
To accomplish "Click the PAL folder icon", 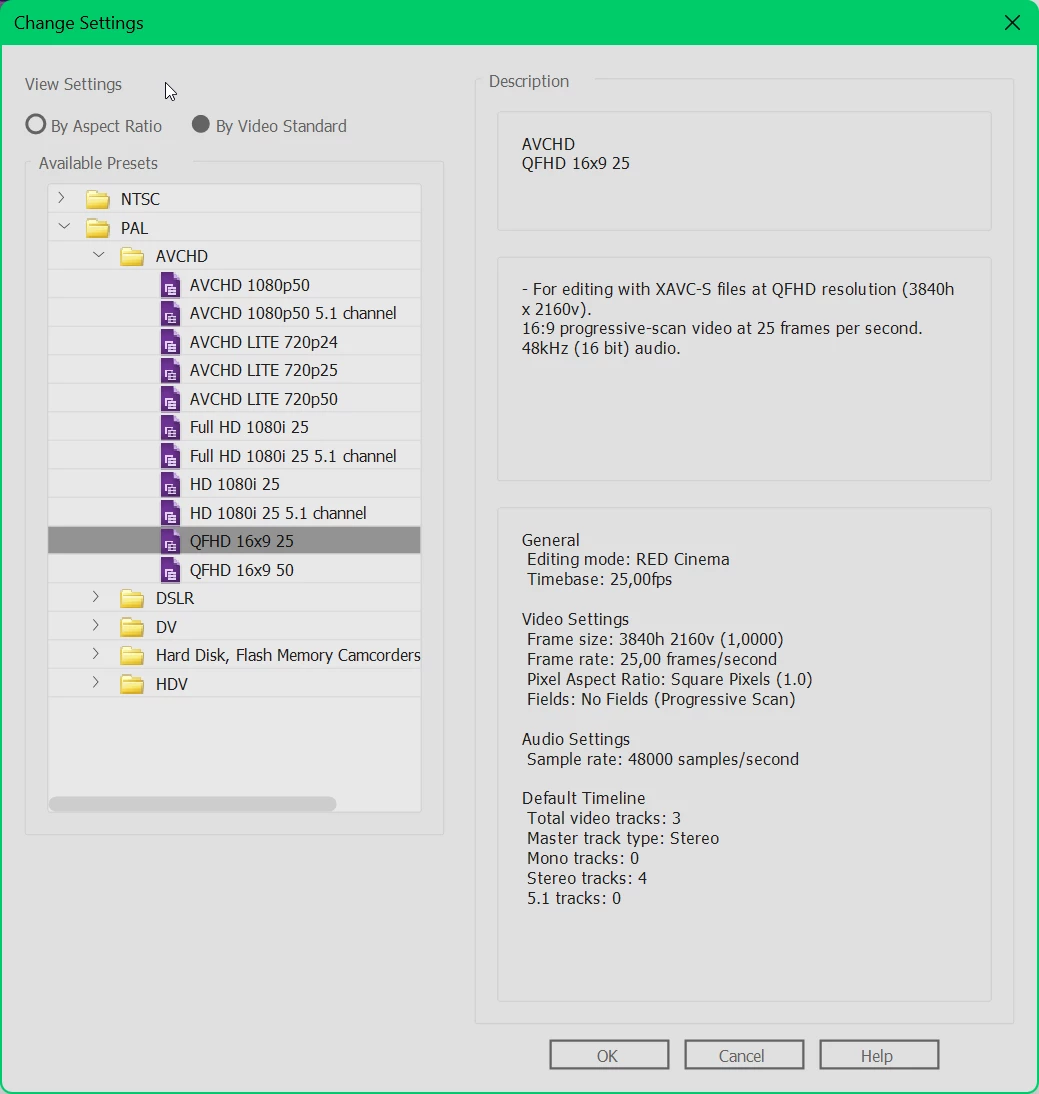I will pyautogui.click(x=98, y=228).
